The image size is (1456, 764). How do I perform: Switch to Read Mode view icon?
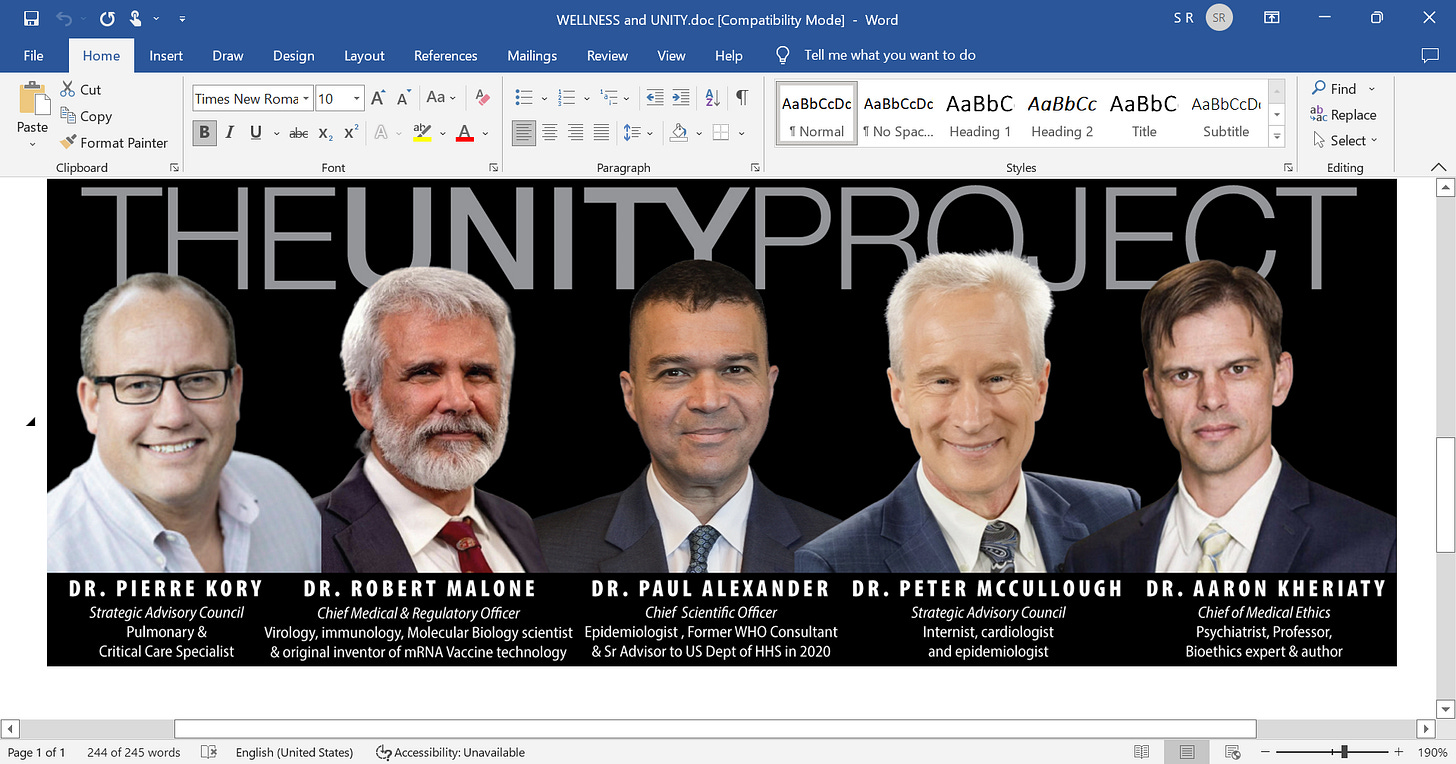(x=1142, y=752)
